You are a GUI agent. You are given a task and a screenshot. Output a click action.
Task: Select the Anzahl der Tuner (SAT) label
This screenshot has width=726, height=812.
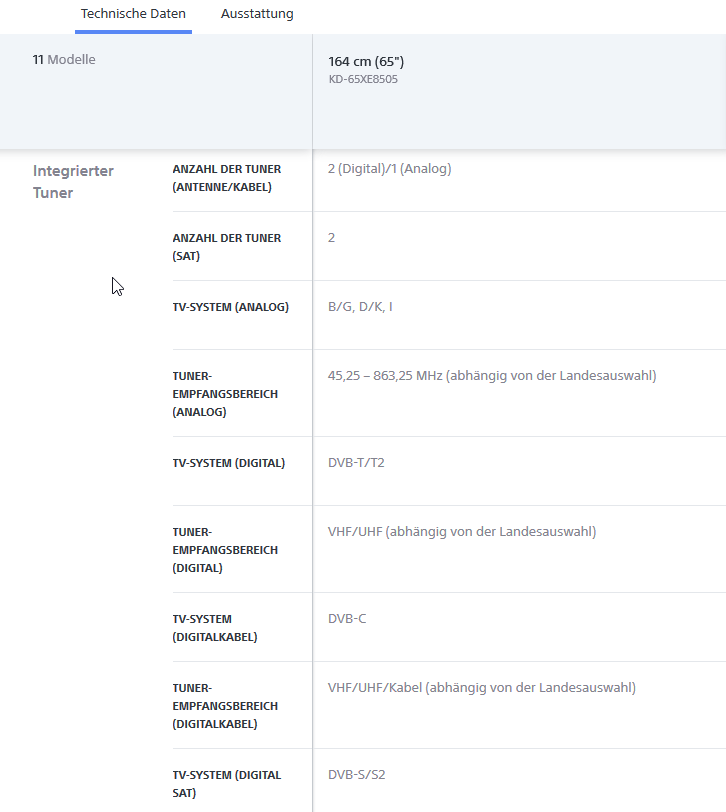click(x=226, y=247)
